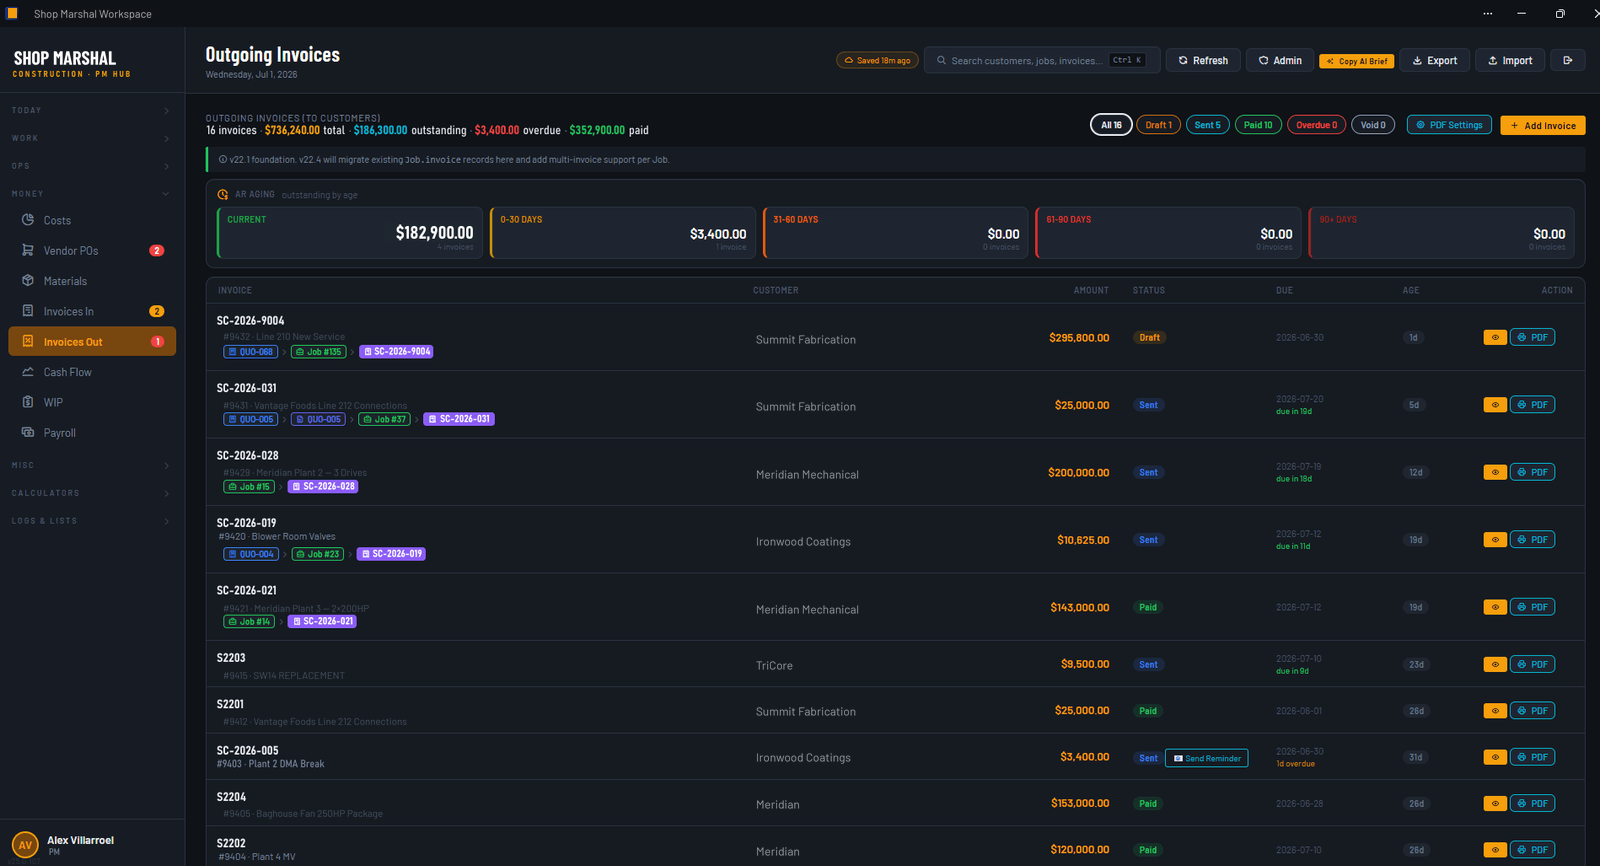1600x866 pixels.
Task: Open WIP from the sidebar
Action: [92, 402]
